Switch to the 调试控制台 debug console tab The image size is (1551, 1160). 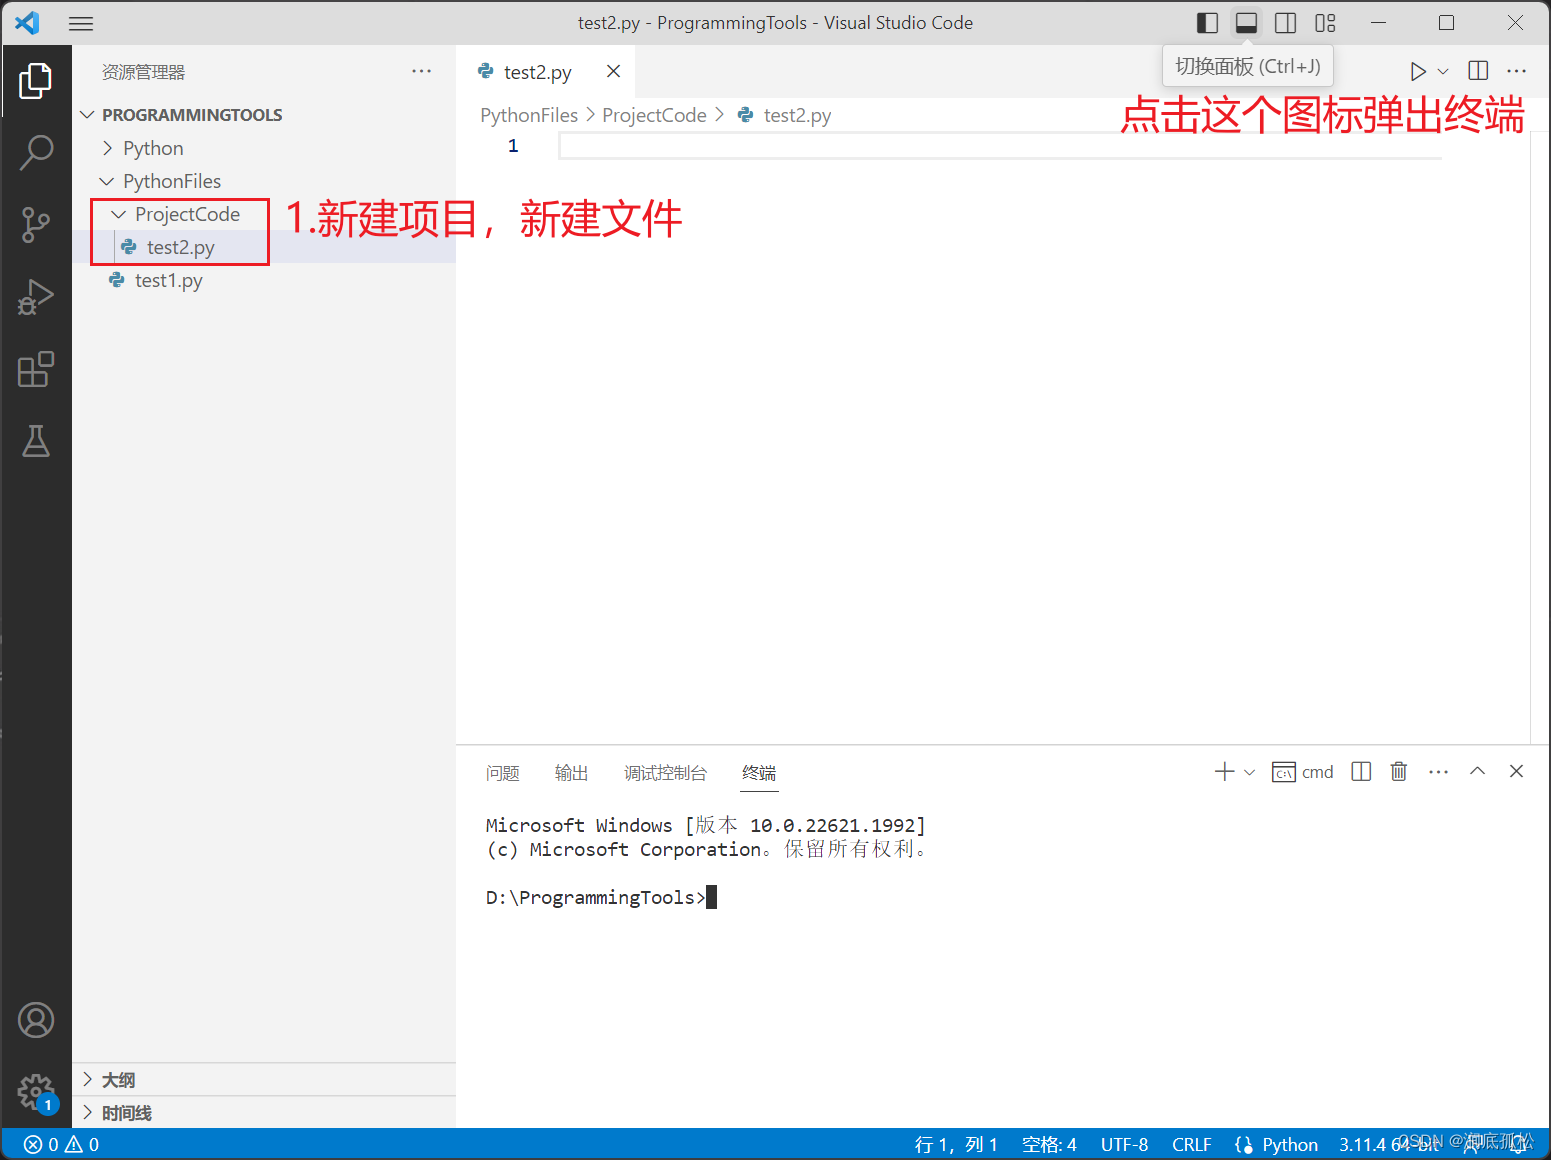665,773
